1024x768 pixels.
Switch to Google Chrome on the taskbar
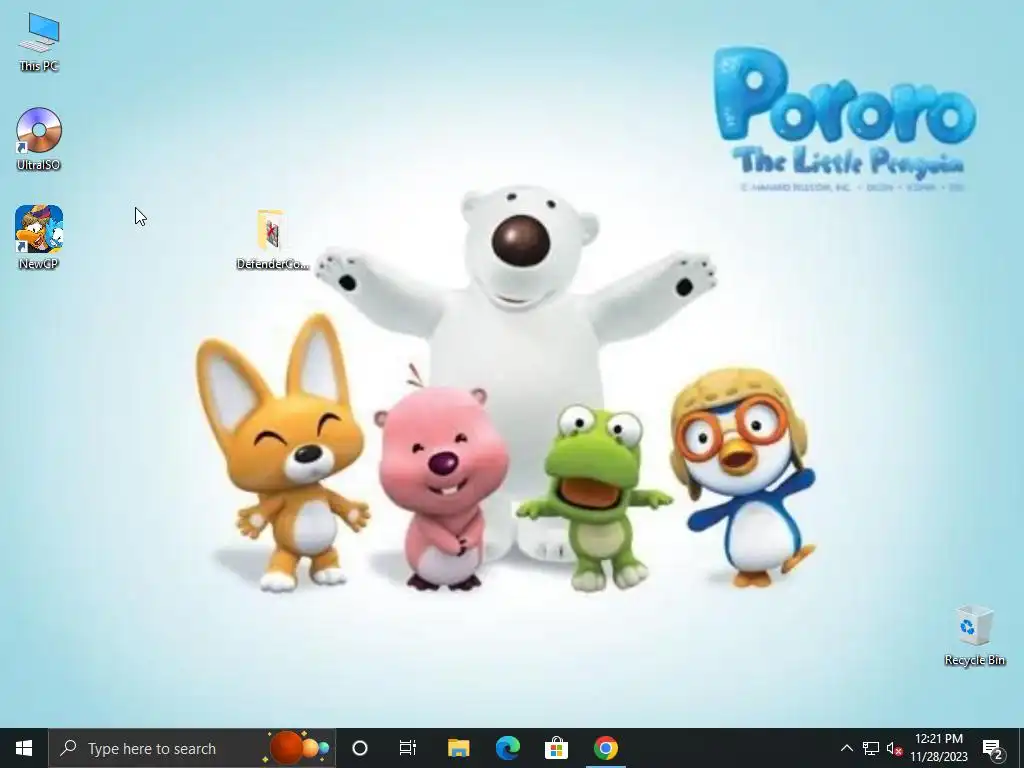pyautogui.click(x=605, y=748)
